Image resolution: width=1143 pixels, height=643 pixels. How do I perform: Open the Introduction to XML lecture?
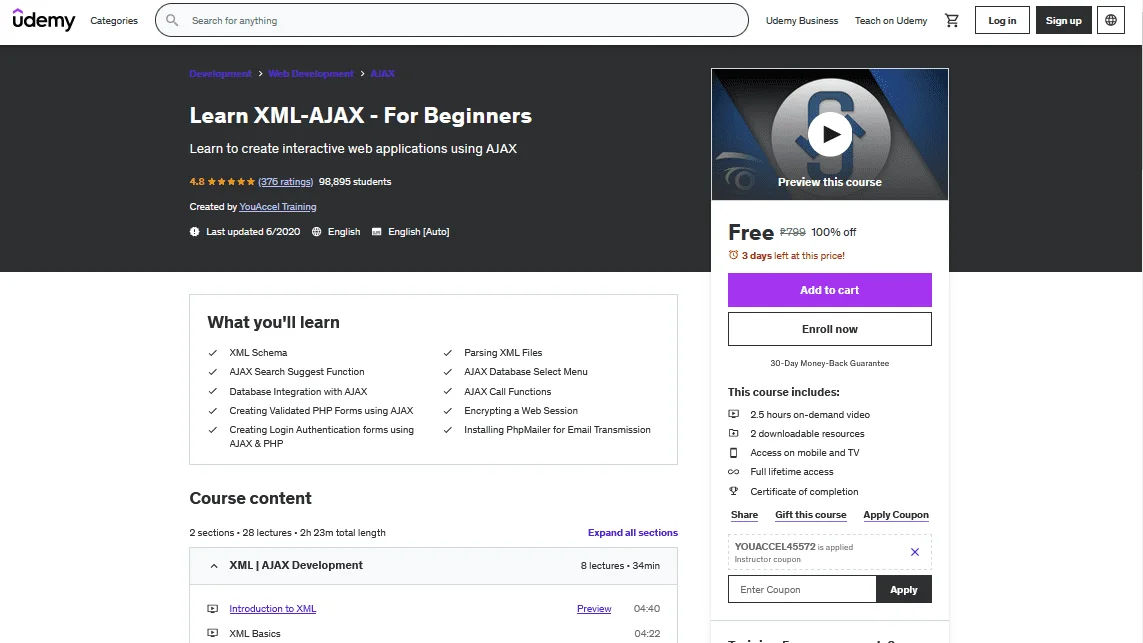pyautogui.click(x=273, y=609)
